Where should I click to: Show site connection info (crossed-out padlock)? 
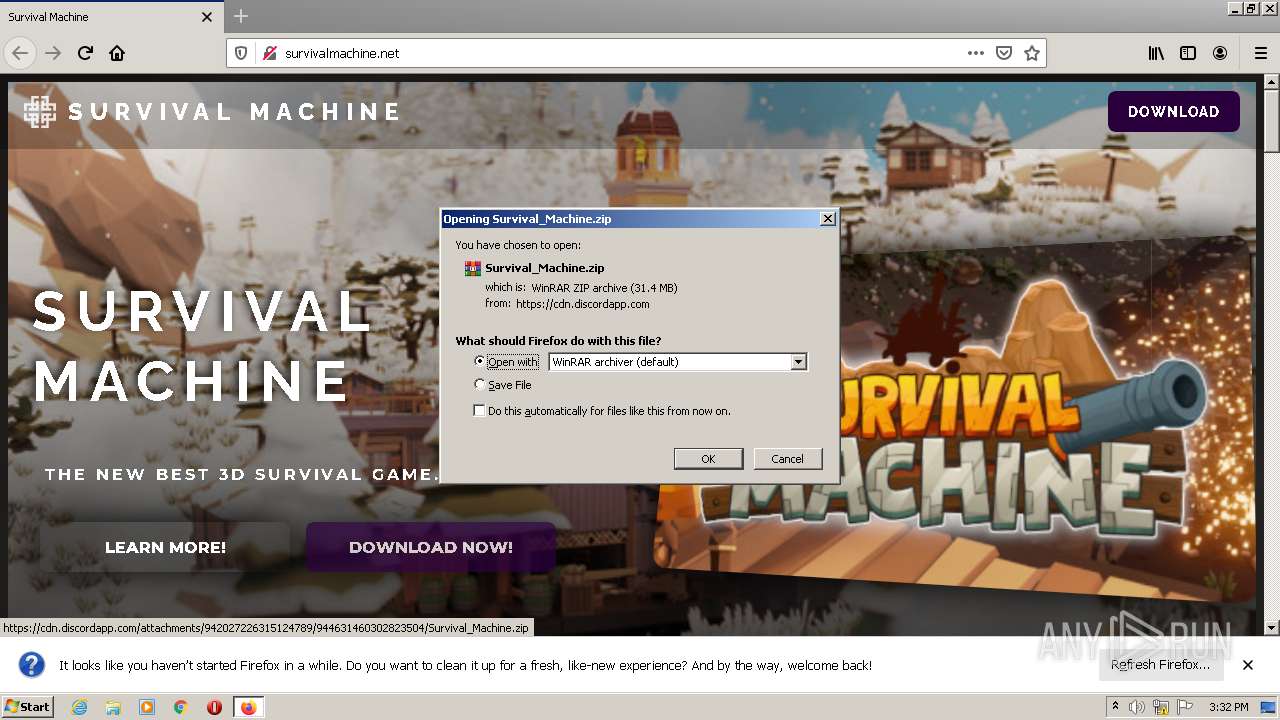269,53
